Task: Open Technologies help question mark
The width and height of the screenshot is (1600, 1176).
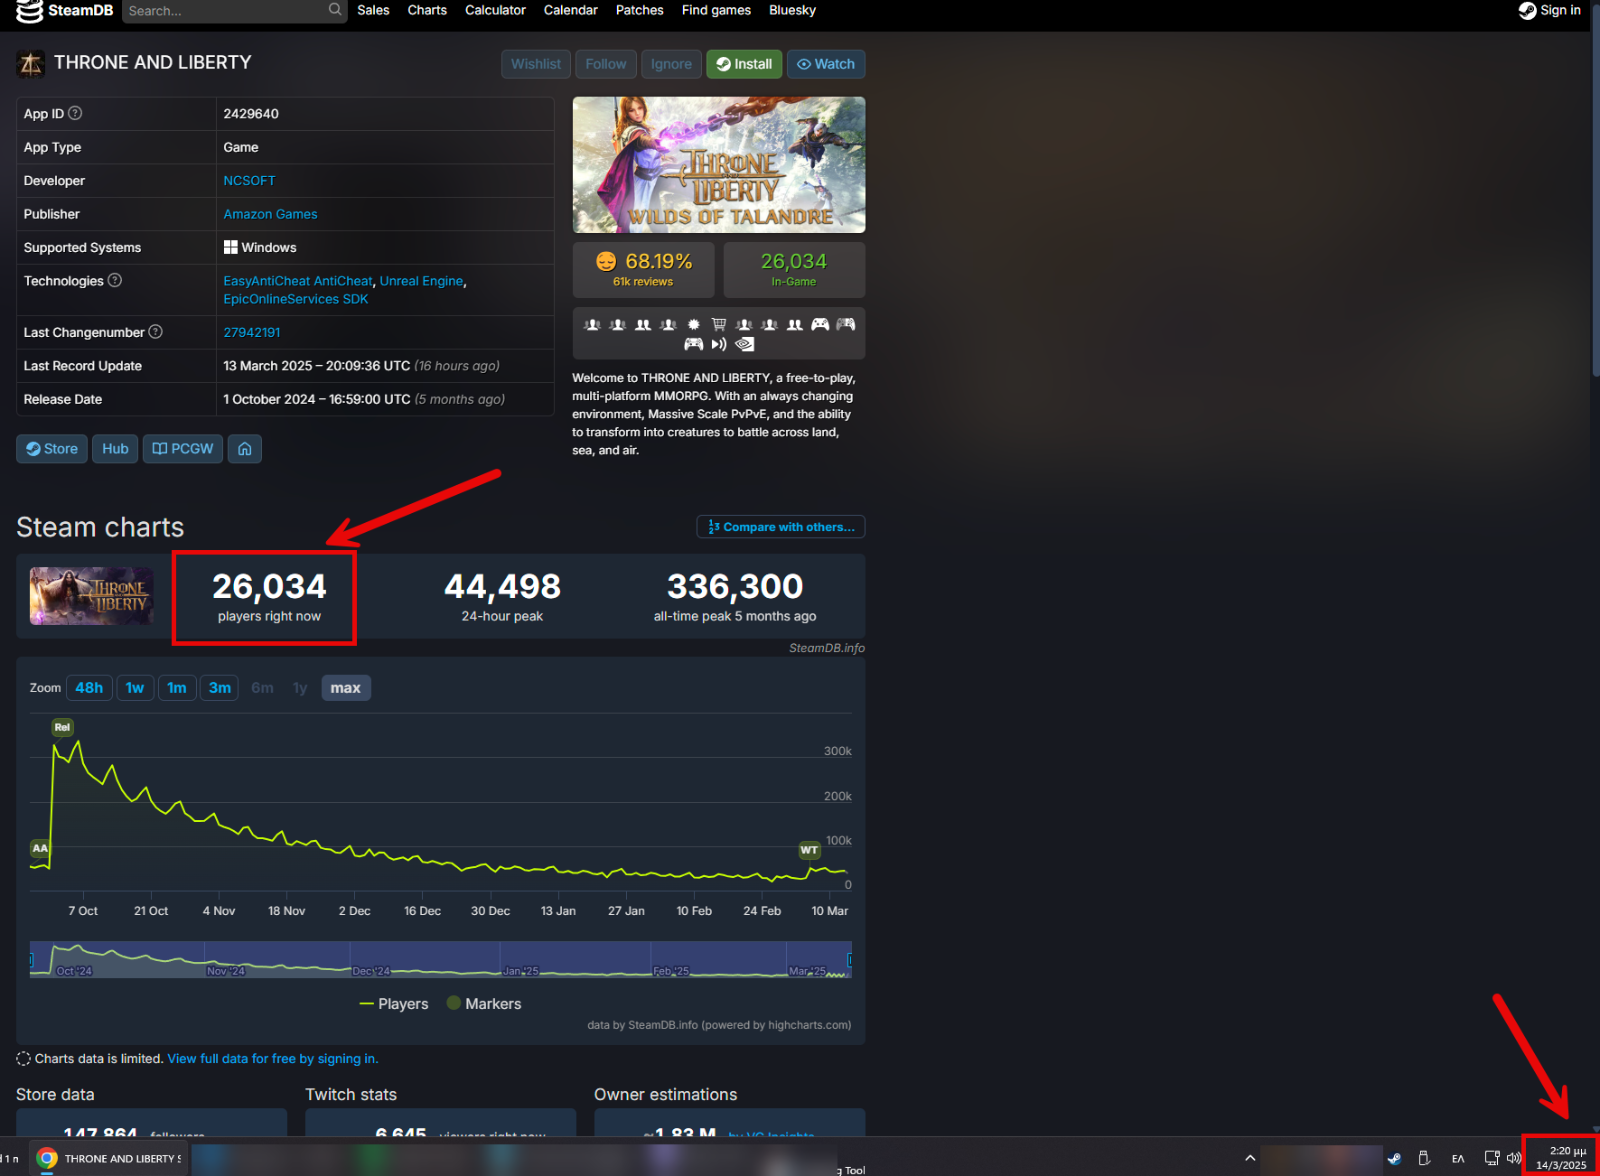Action: point(115,280)
